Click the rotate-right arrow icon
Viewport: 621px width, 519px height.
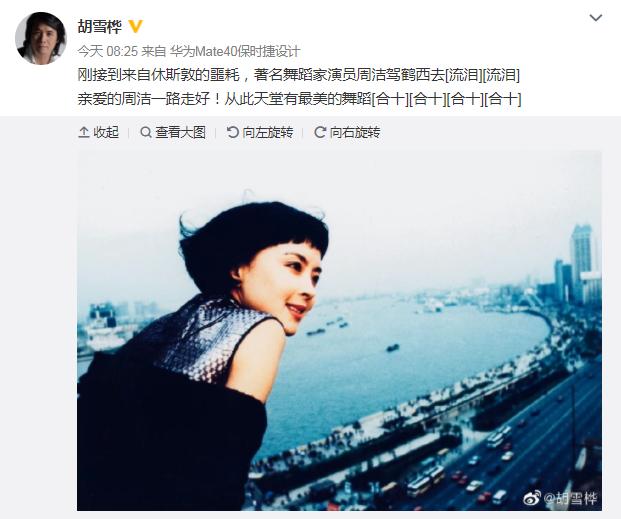pos(320,132)
